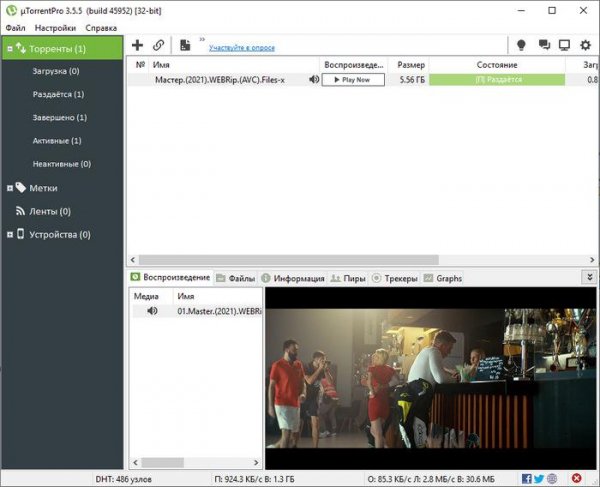600x487 pixels.
Task: Click the speaker icon in the torrent row
Action: click(314, 80)
